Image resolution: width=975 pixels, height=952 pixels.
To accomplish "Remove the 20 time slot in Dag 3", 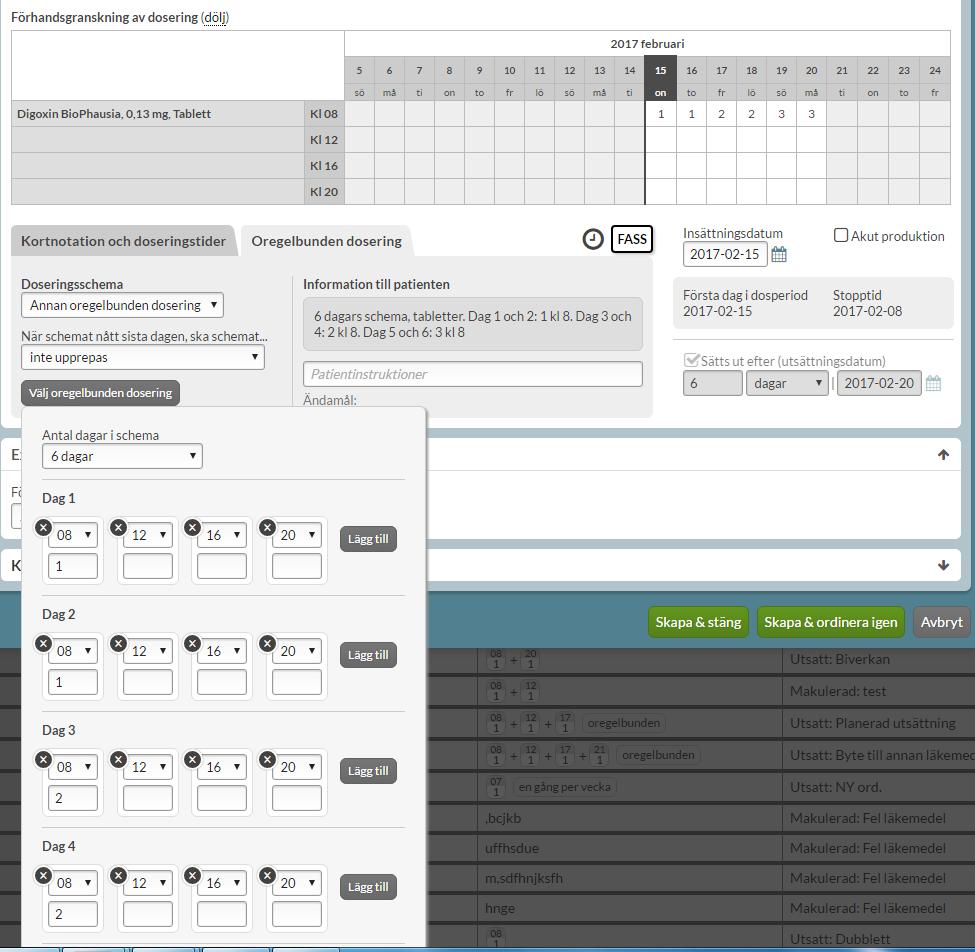I will 267,759.
